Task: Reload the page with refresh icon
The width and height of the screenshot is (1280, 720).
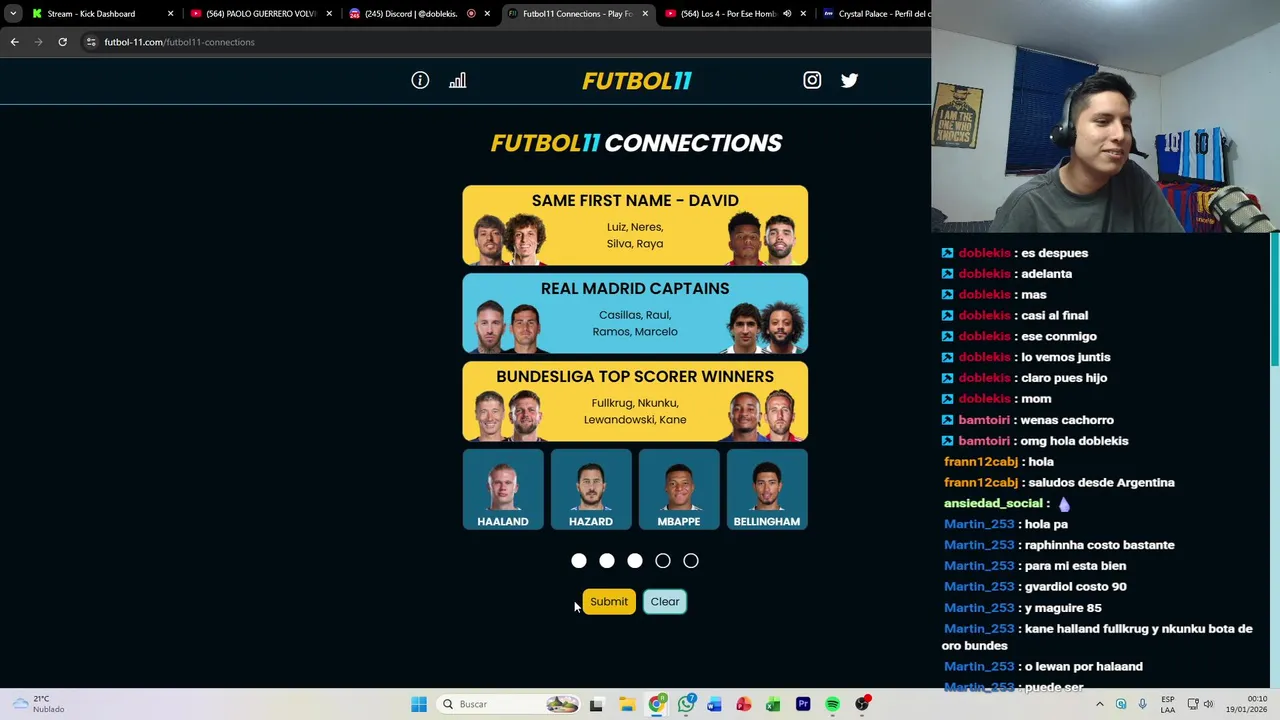Action: (x=62, y=42)
